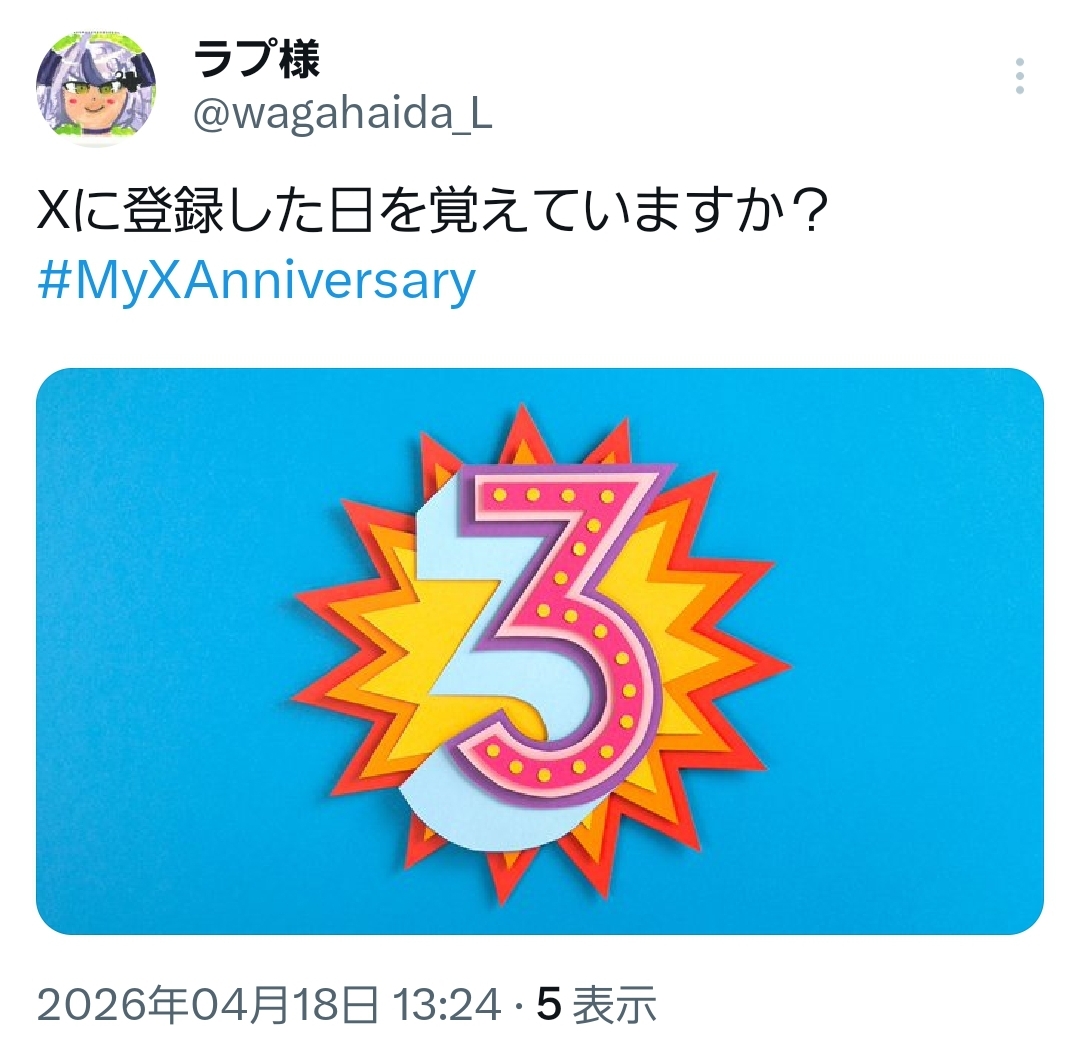
Task: Select the Japanese tweet text about registering on X
Action: 433,211
